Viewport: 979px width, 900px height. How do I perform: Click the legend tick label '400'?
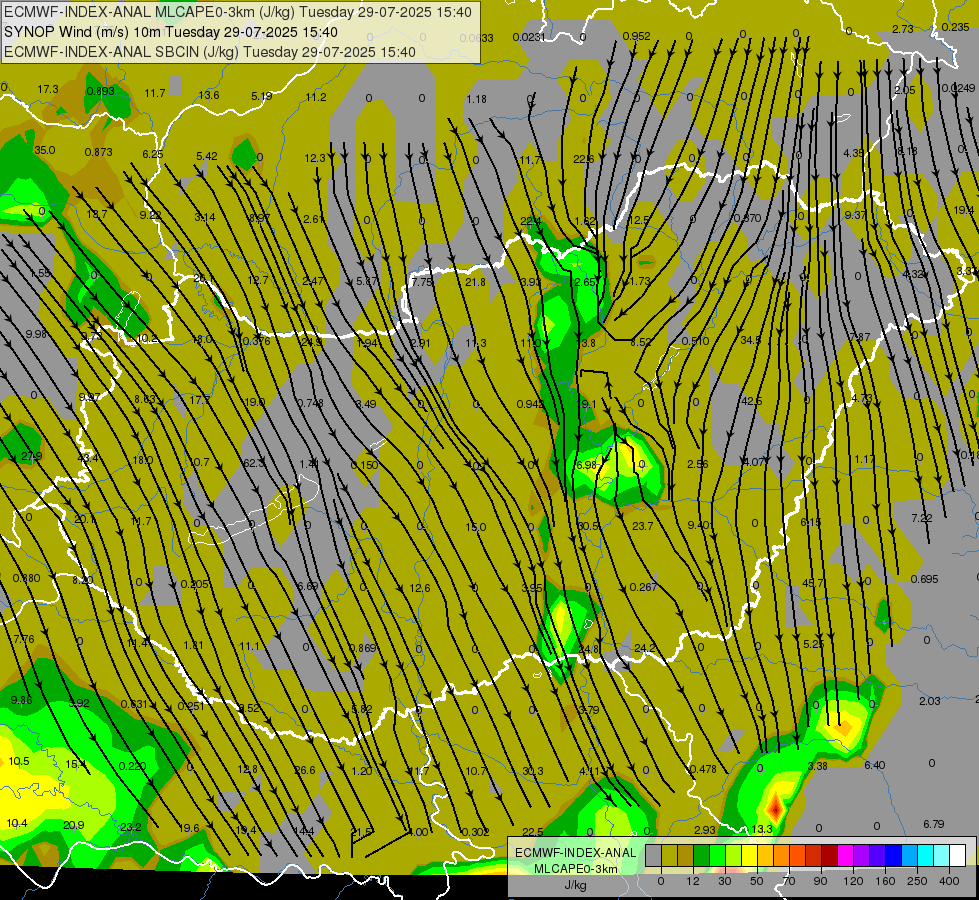point(949,881)
